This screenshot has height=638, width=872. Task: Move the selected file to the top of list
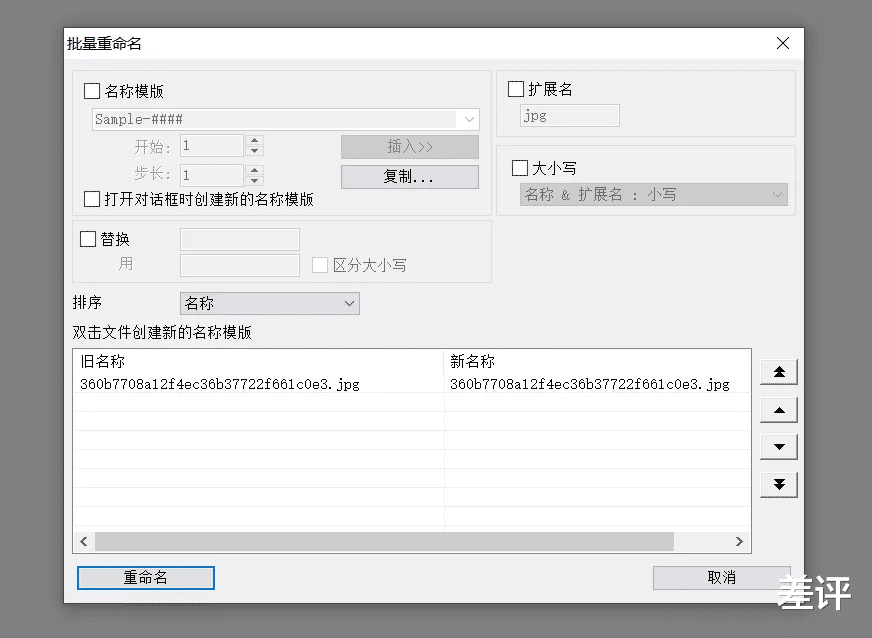[778, 371]
